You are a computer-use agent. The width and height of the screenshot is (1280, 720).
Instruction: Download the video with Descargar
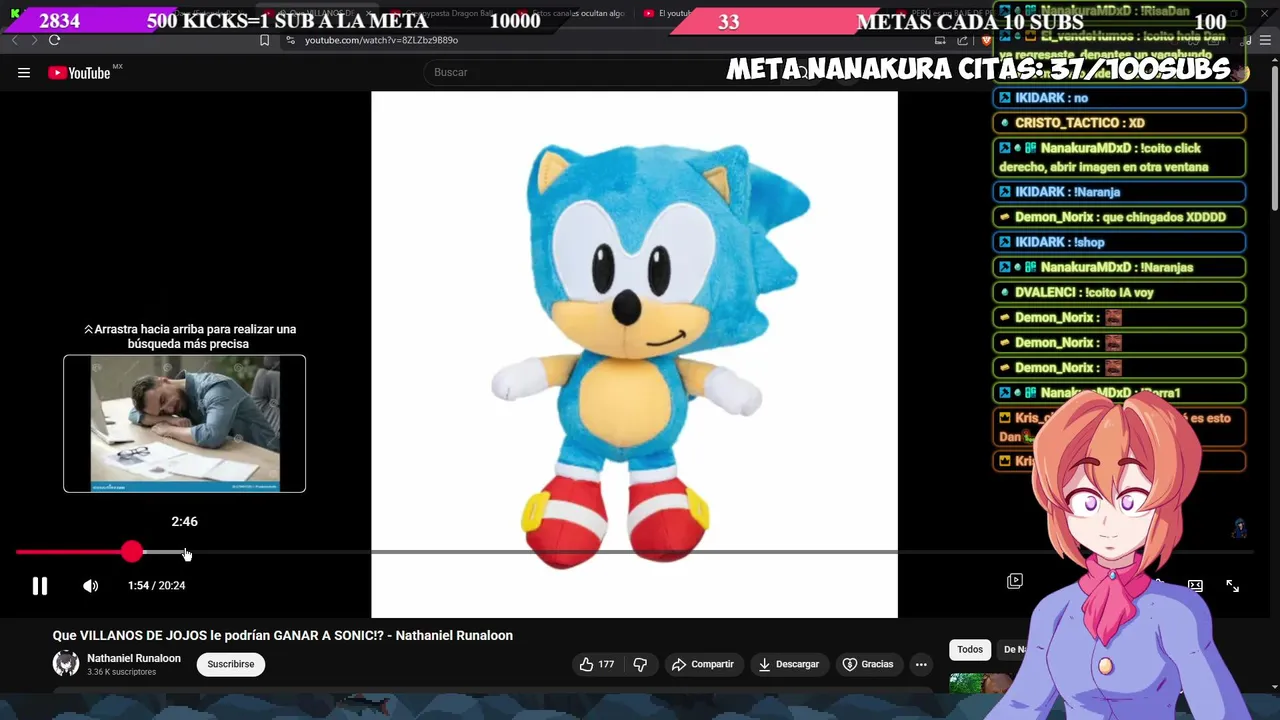pyautogui.click(x=788, y=664)
